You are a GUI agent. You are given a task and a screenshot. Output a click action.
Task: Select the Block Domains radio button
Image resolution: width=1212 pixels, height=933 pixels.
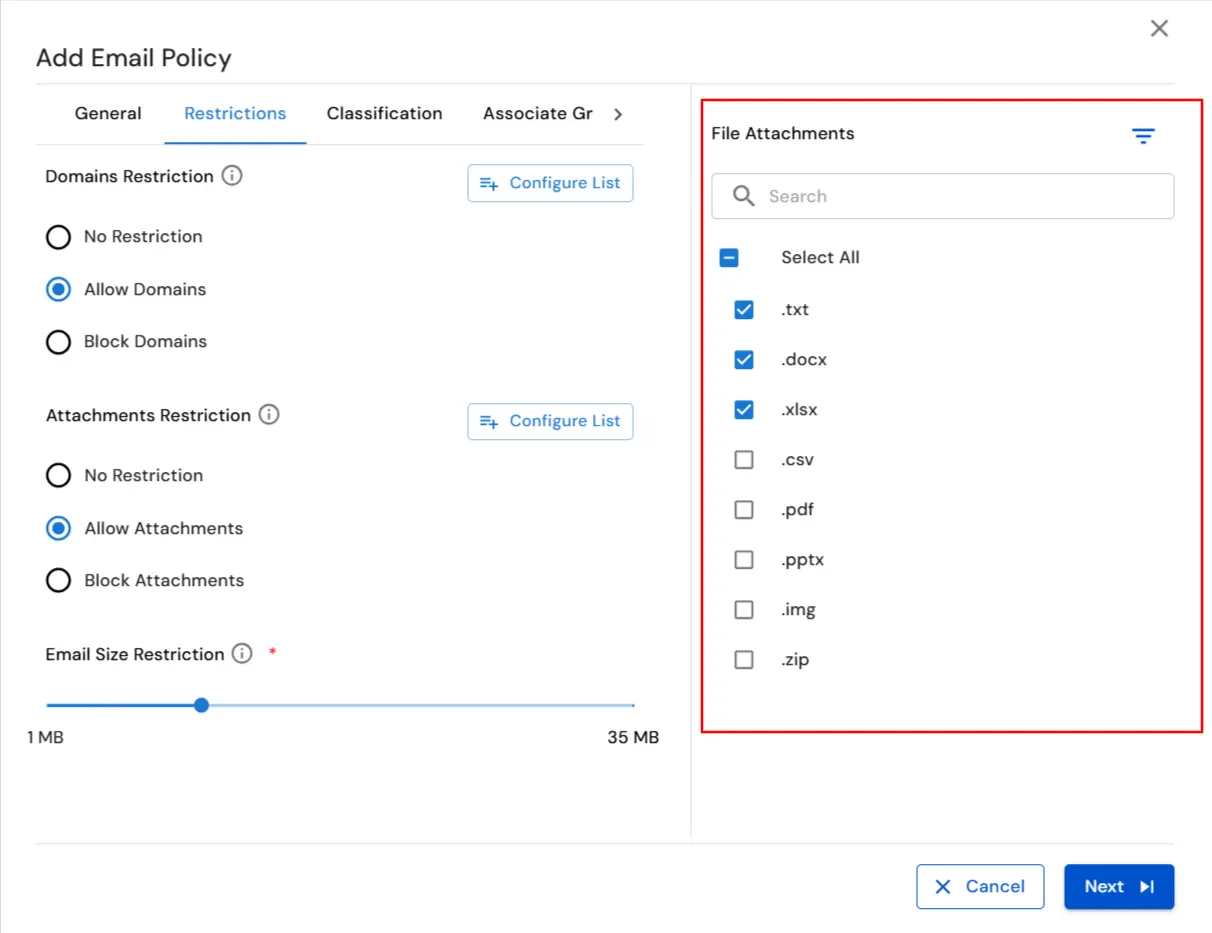click(58, 341)
